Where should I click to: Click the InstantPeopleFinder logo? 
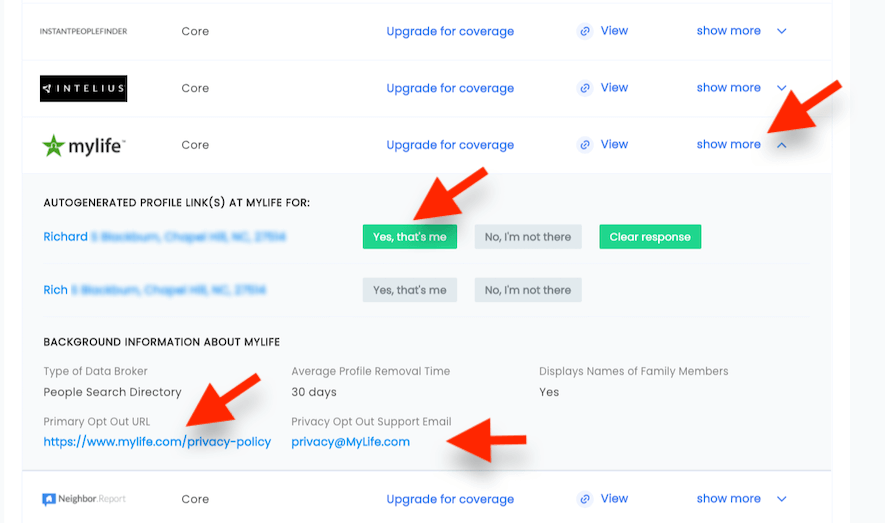83,32
